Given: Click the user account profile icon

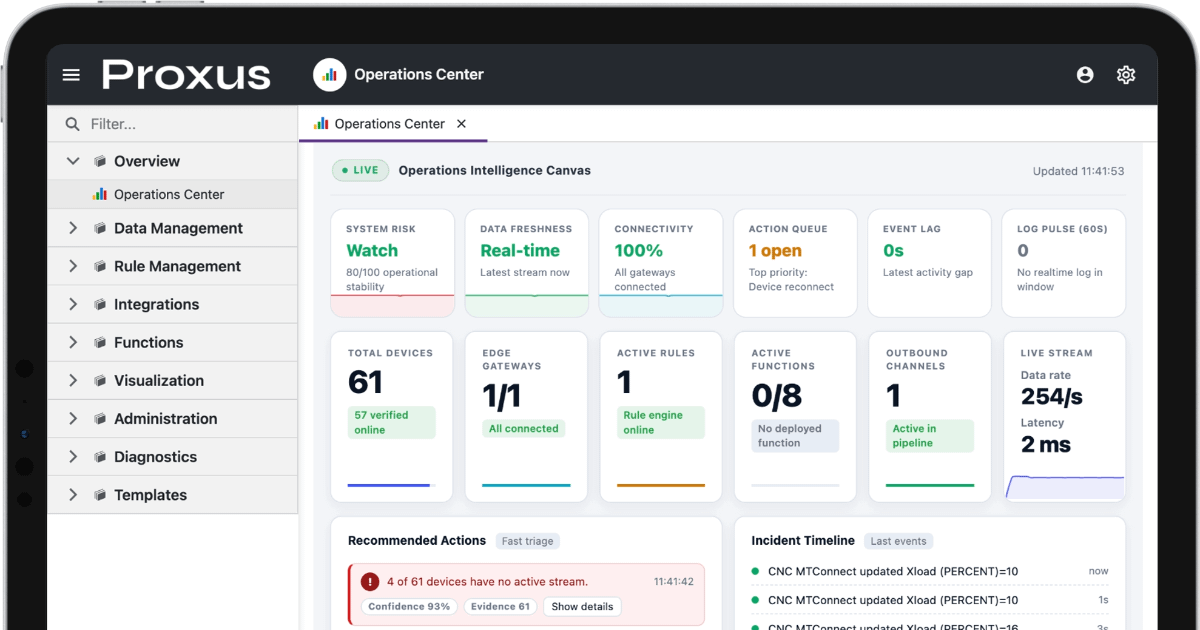Looking at the screenshot, I should pos(1085,75).
